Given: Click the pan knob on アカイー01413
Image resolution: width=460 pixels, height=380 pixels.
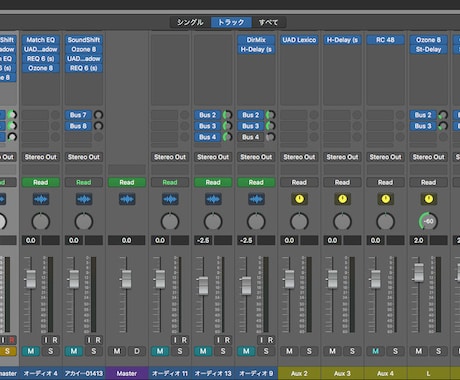Looking at the screenshot, I should [x=84, y=222].
